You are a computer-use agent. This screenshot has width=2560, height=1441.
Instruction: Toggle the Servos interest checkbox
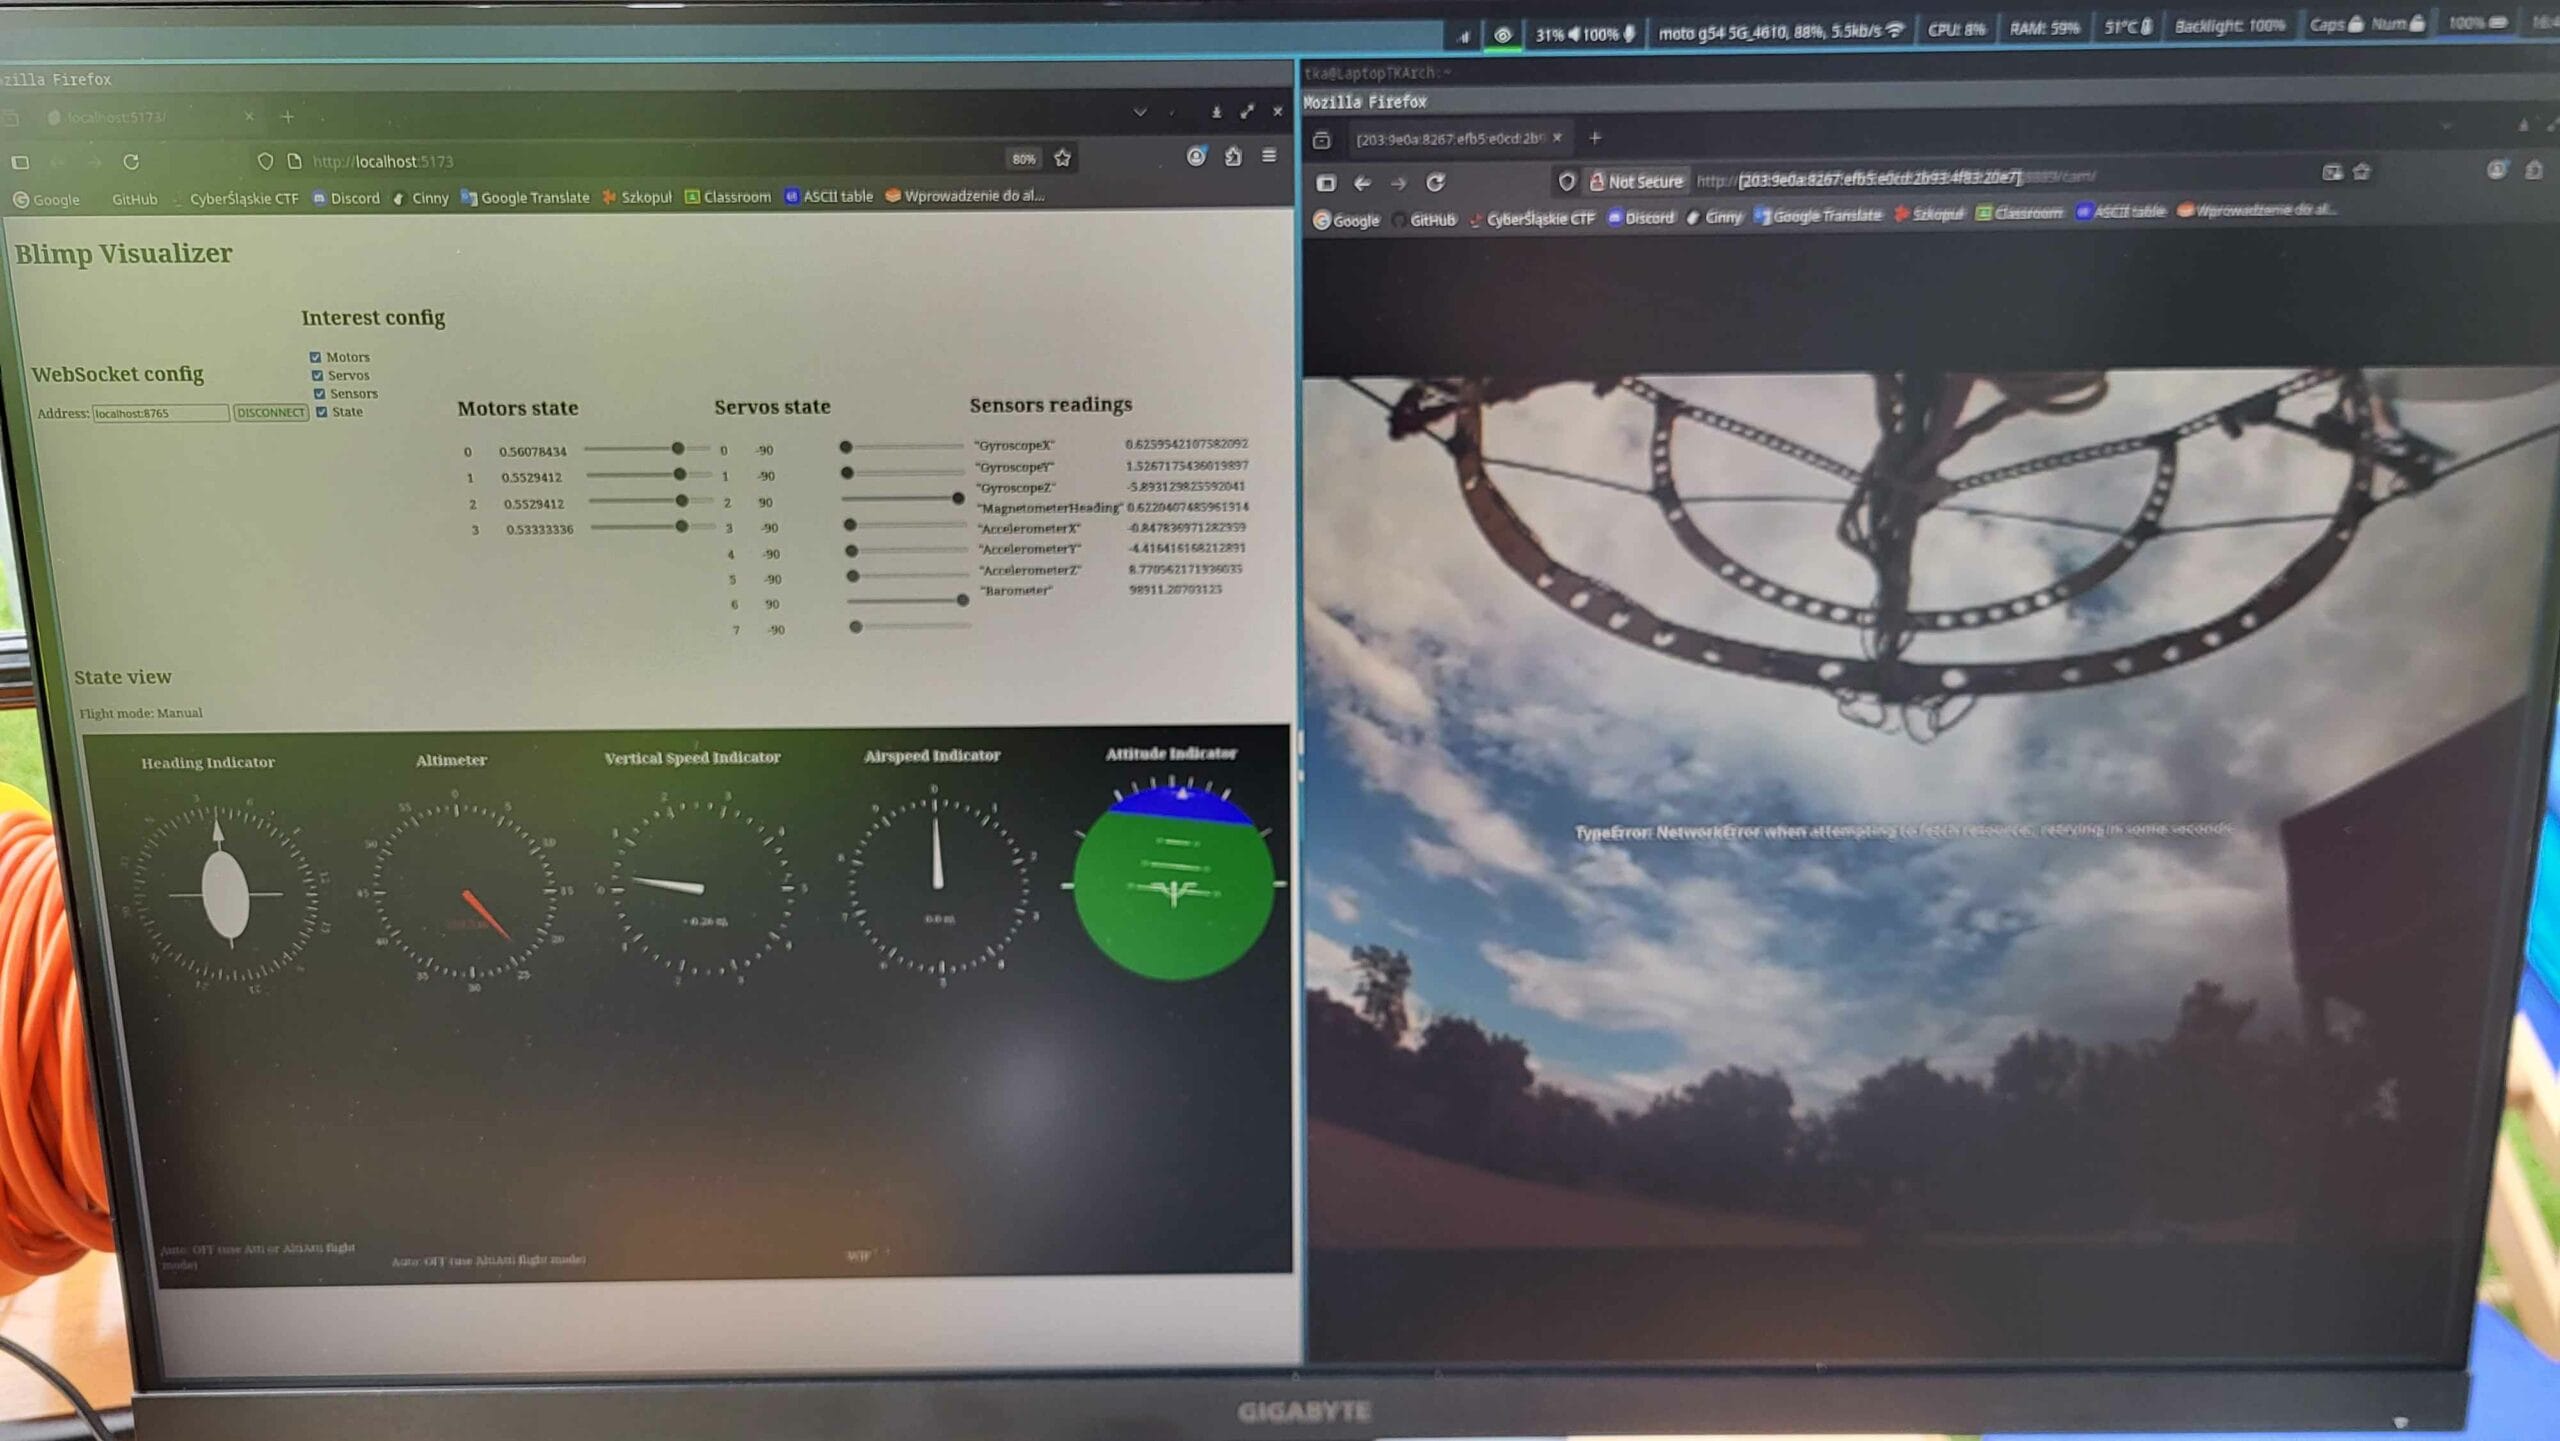tap(317, 376)
